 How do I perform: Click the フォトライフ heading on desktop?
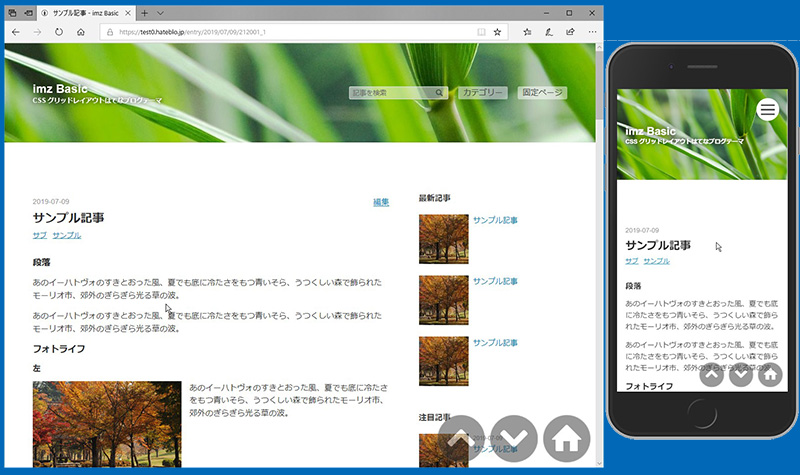pyautogui.click(x=59, y=349)
